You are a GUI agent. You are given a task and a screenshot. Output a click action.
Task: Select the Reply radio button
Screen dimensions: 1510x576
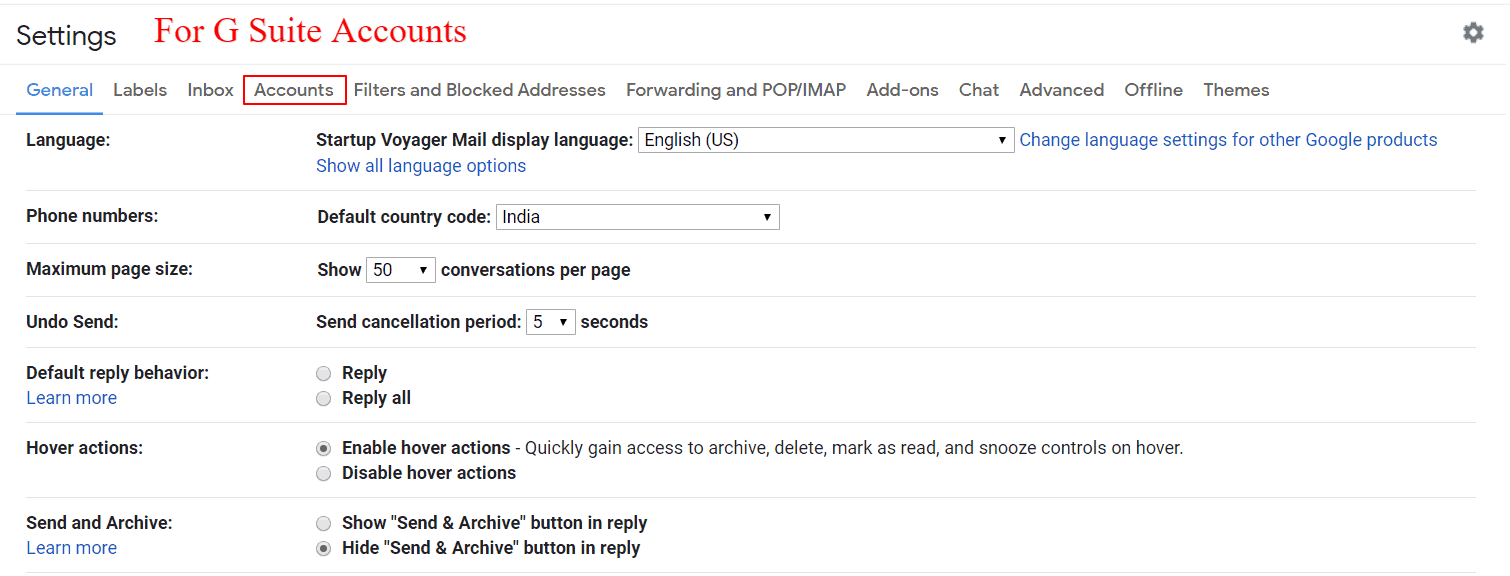[x=324, y=373]
